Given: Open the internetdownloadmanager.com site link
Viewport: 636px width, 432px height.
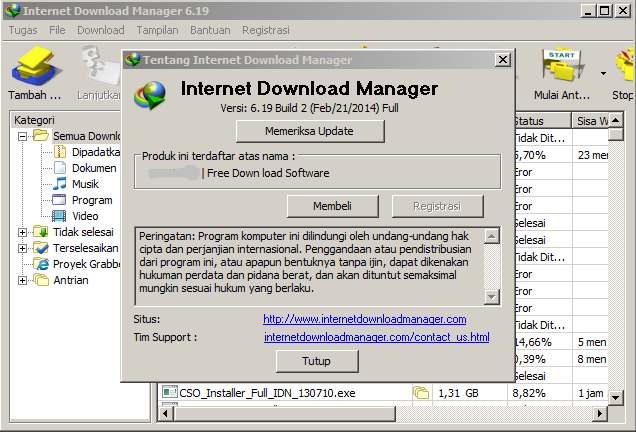Looking at the screenshot, I should pos(365,319).
